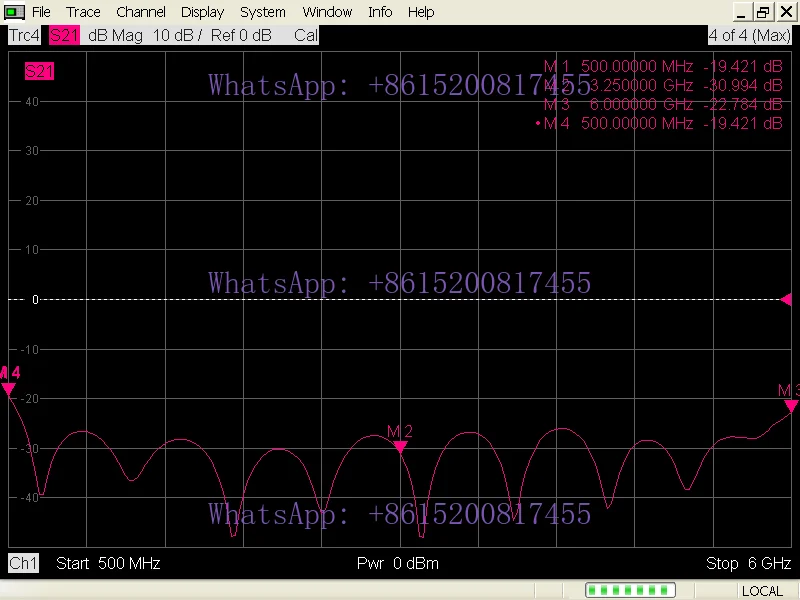Click the analyzer application icon in menu bar
The image size is (800, 600).
(14, 12)
